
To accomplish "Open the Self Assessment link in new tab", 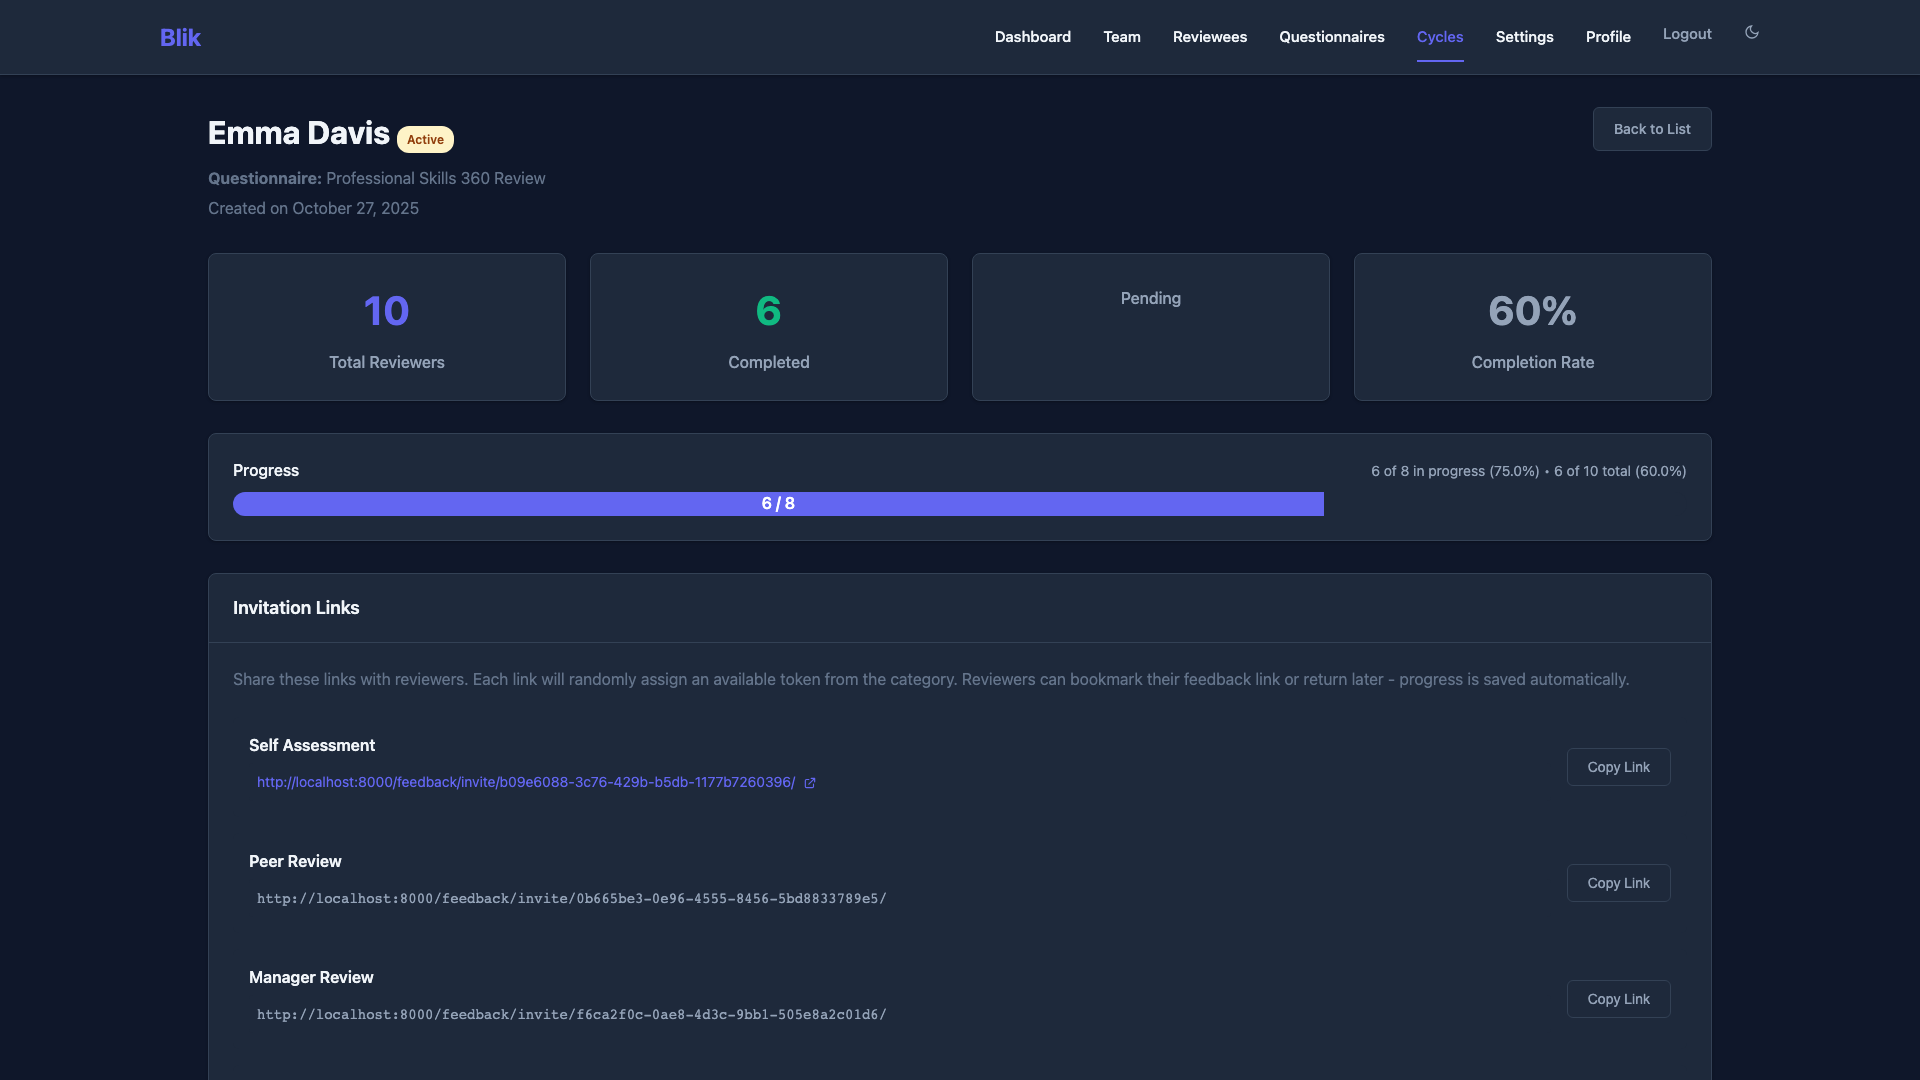I will [x=810, y=783].
